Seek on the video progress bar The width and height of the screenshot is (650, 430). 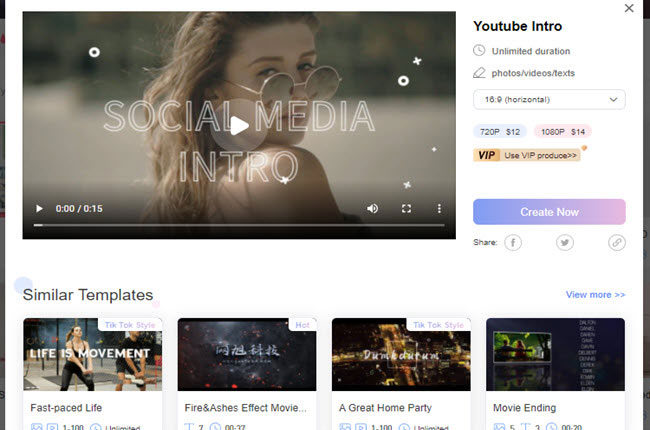239,225
